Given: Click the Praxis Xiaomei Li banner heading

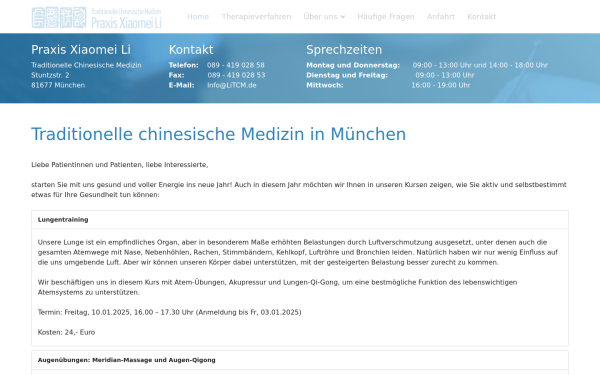Looking at the screenshot, I should (x=81, y=50).
